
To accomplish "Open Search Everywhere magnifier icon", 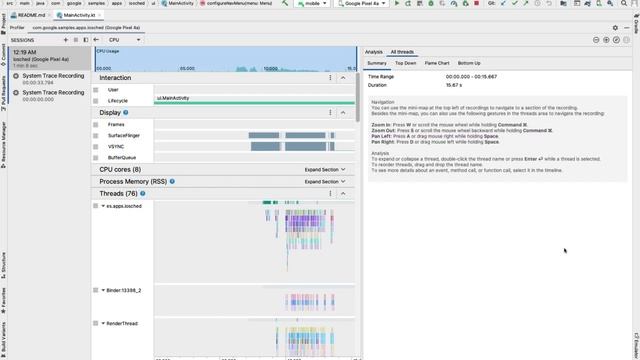I will click(x=624, y=3).
